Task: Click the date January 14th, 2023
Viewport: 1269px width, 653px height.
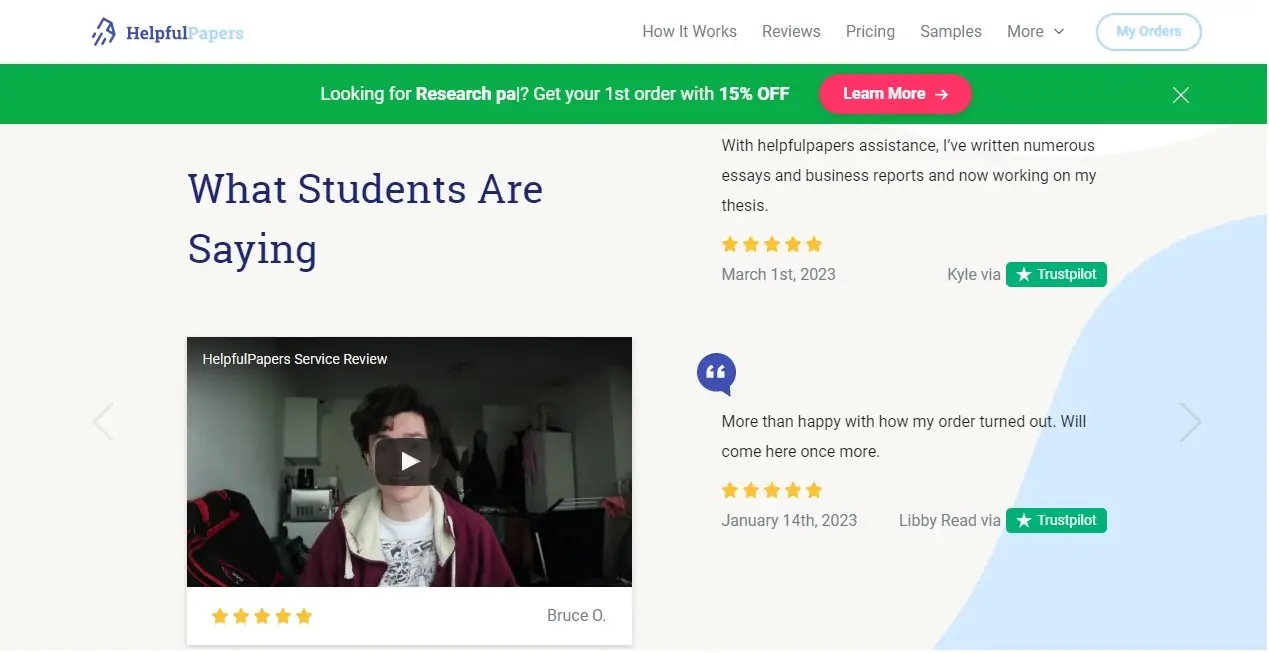Action: 789,520
